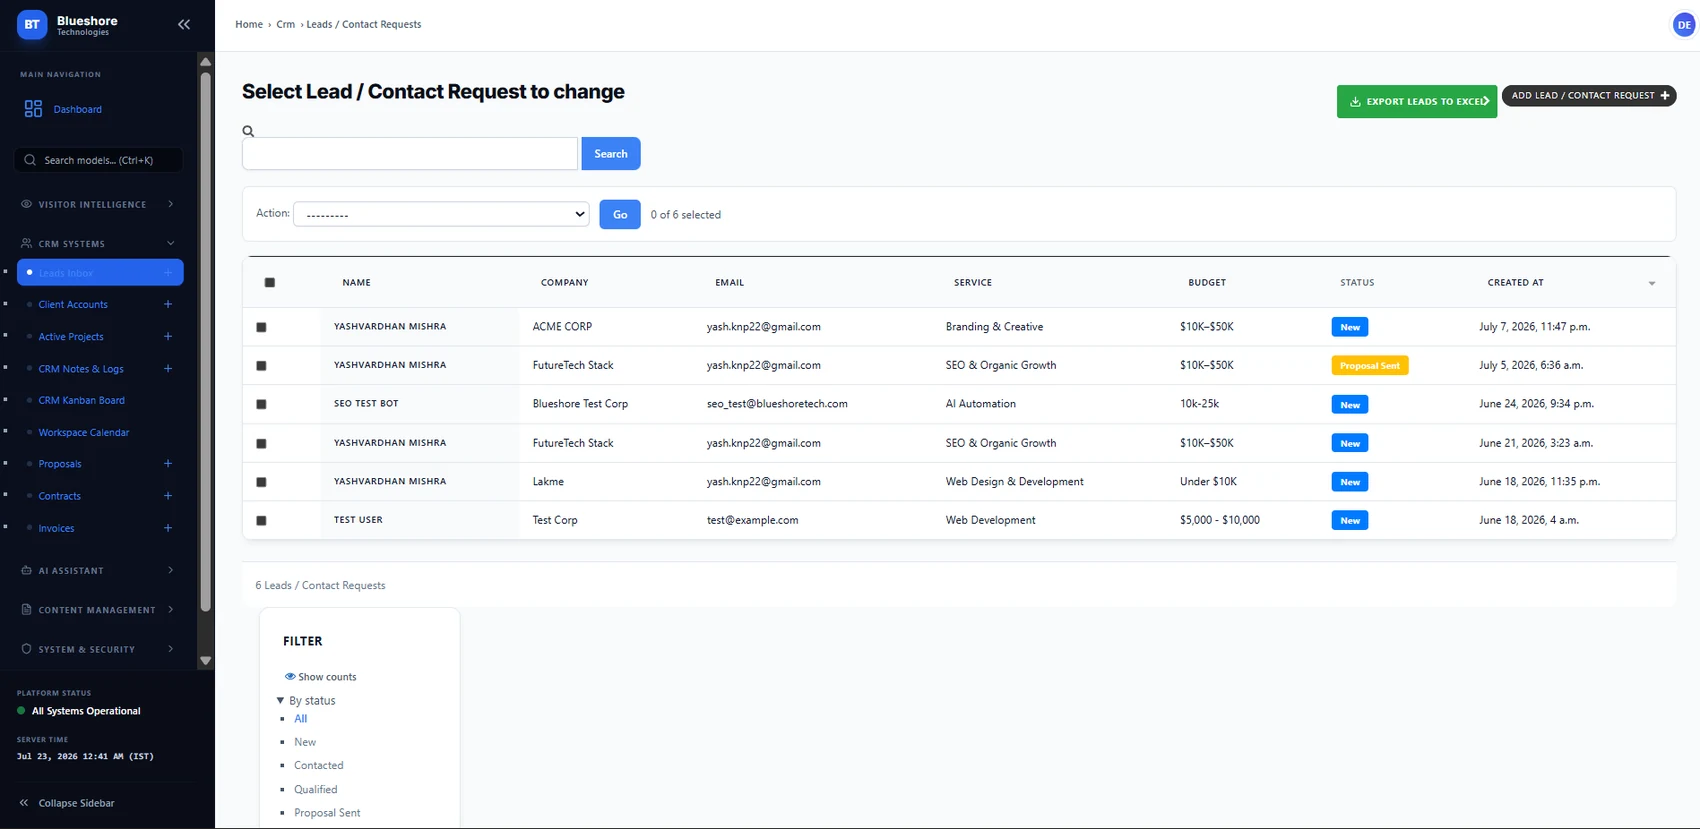Click the DE user avatar
The height and width of the screenshot is (829, 1700).
click(1684, 25)
